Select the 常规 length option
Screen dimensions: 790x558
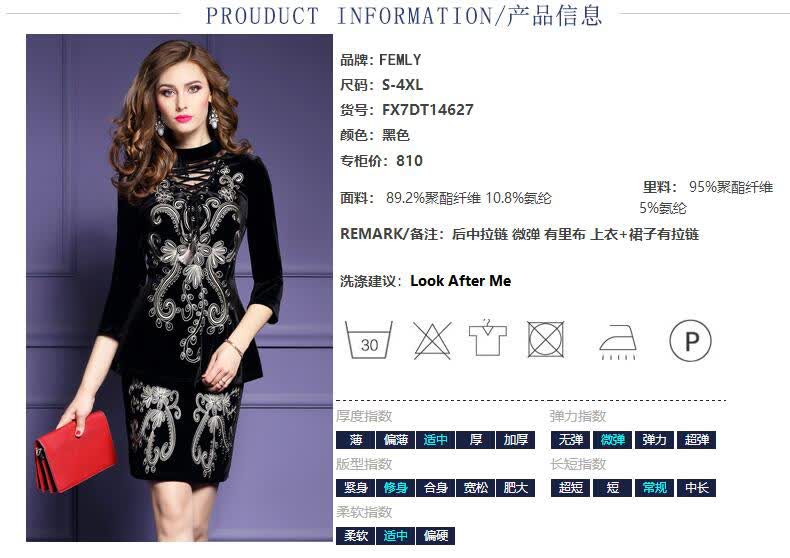(654, 487)
